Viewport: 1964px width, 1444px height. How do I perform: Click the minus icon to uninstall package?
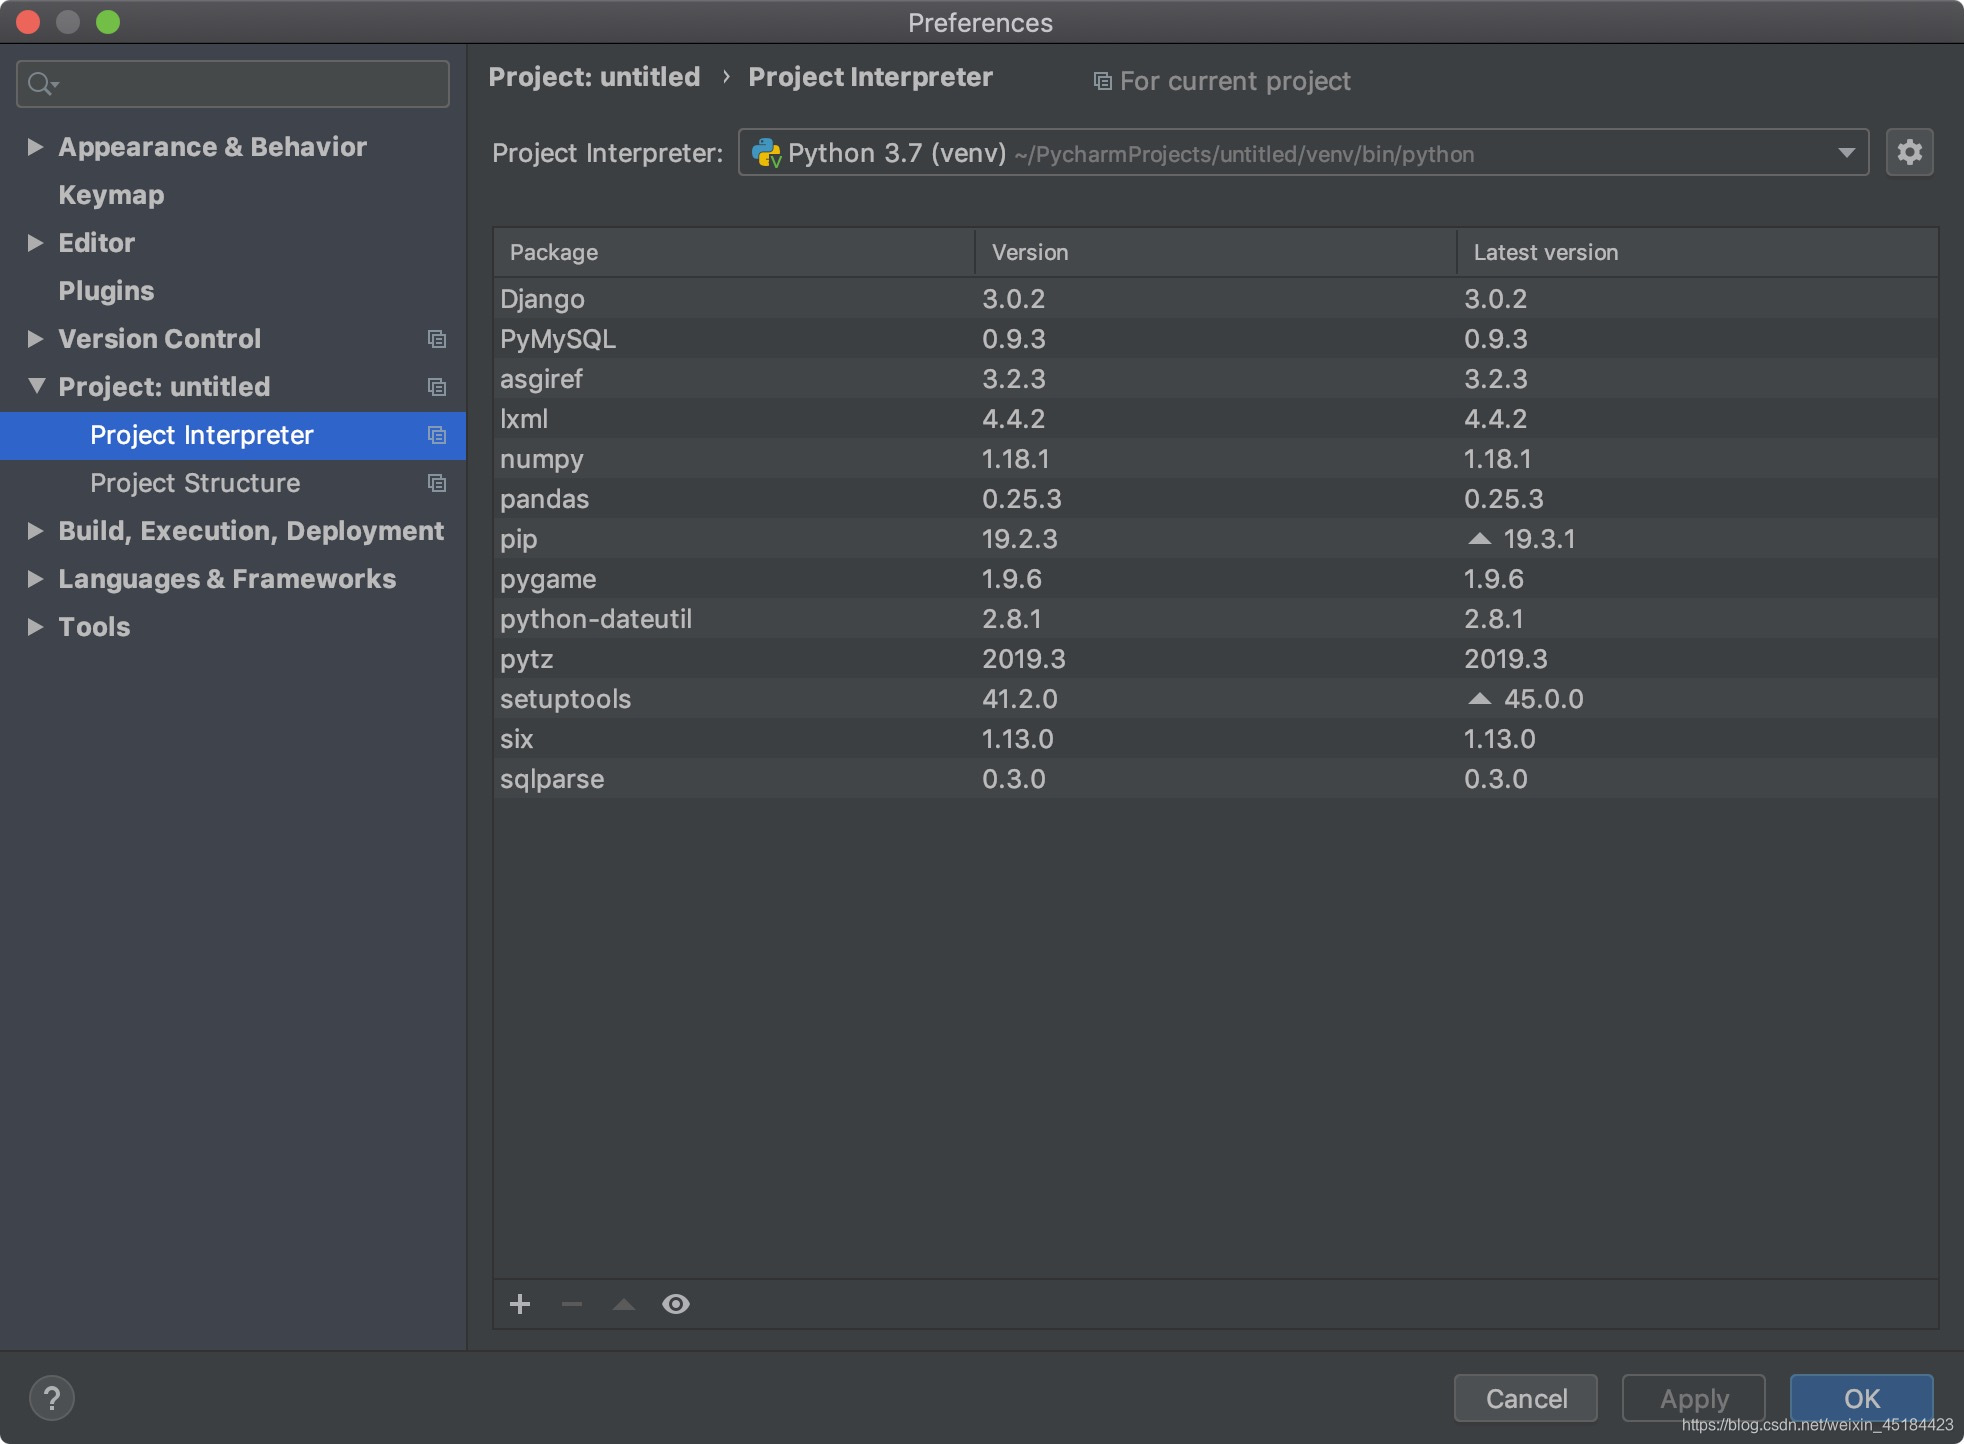point(572,1304)
